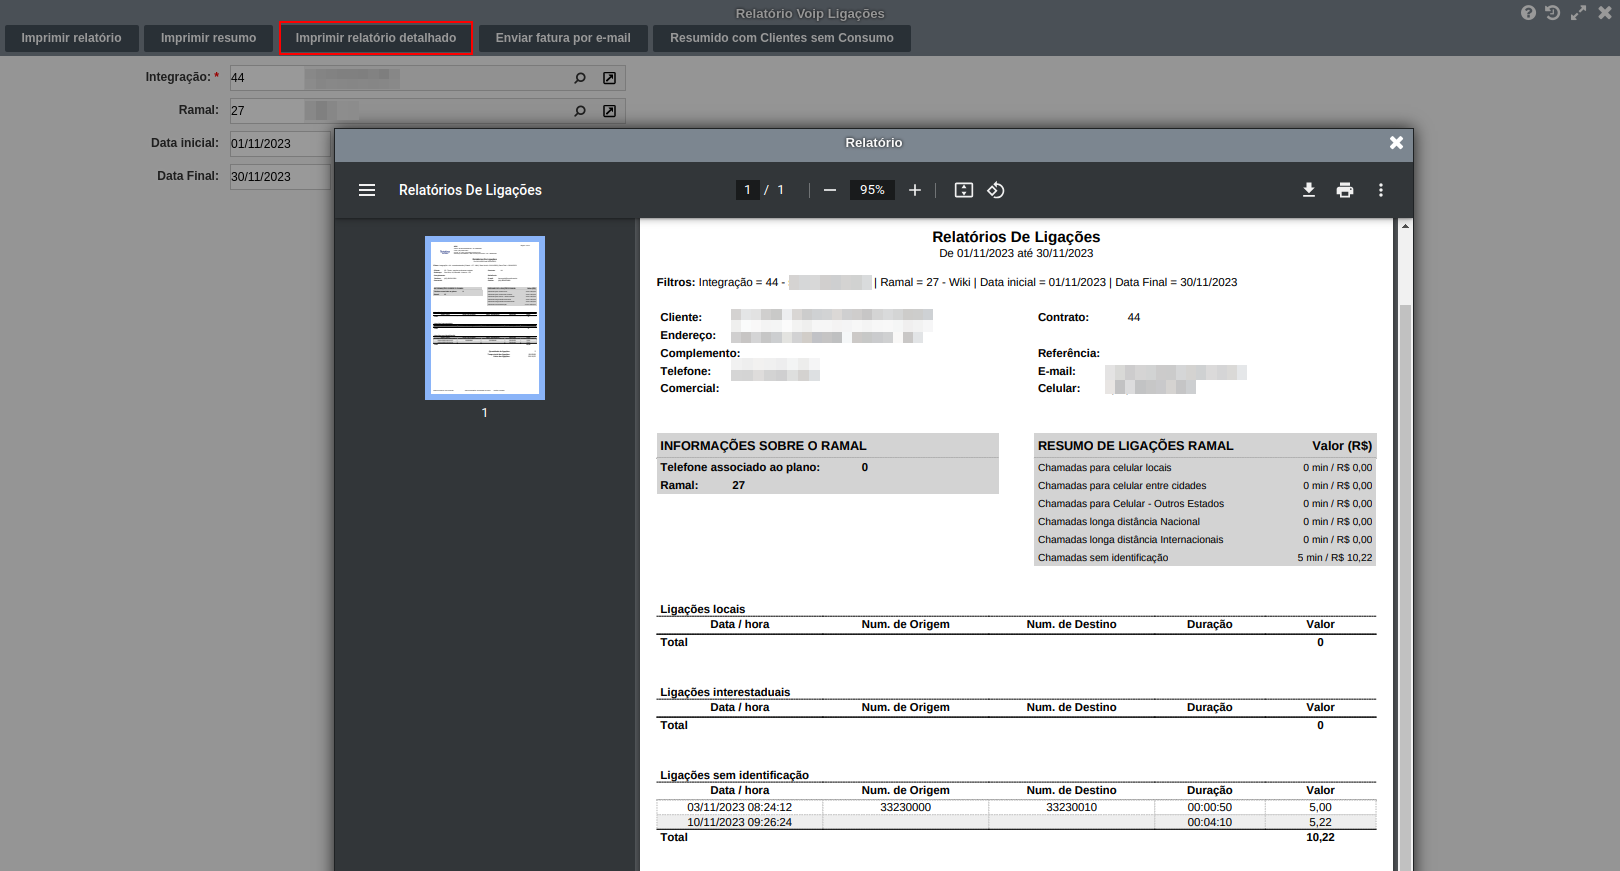Click total value '10,22'

pyautogui.click(x=1320, y=837)
